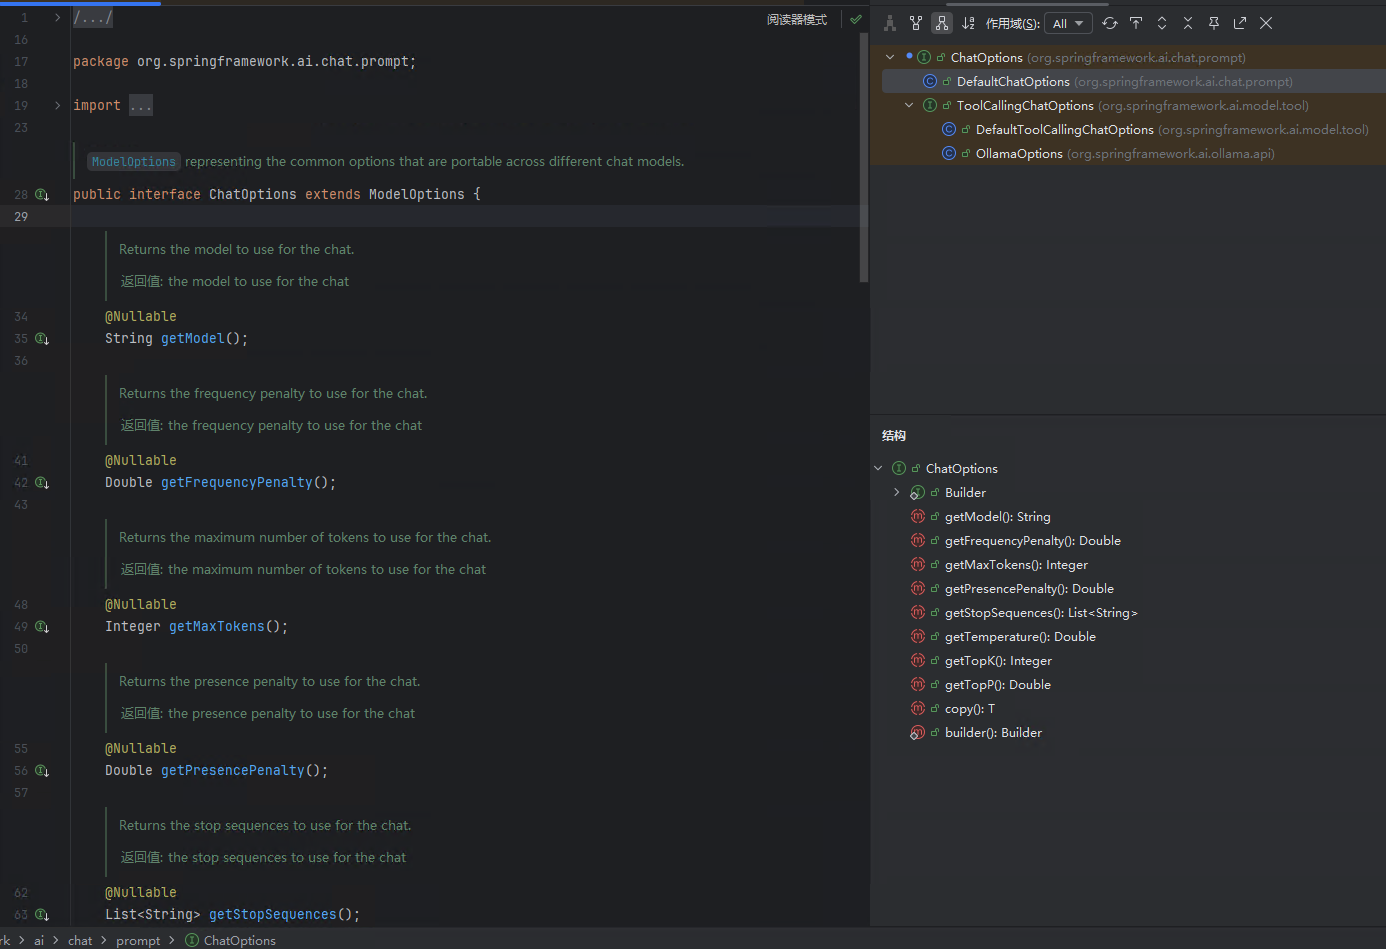The height and width of the screenshot is (949, 1386).
Task: Click the 结构 panel title
Action: coord(894,435)
